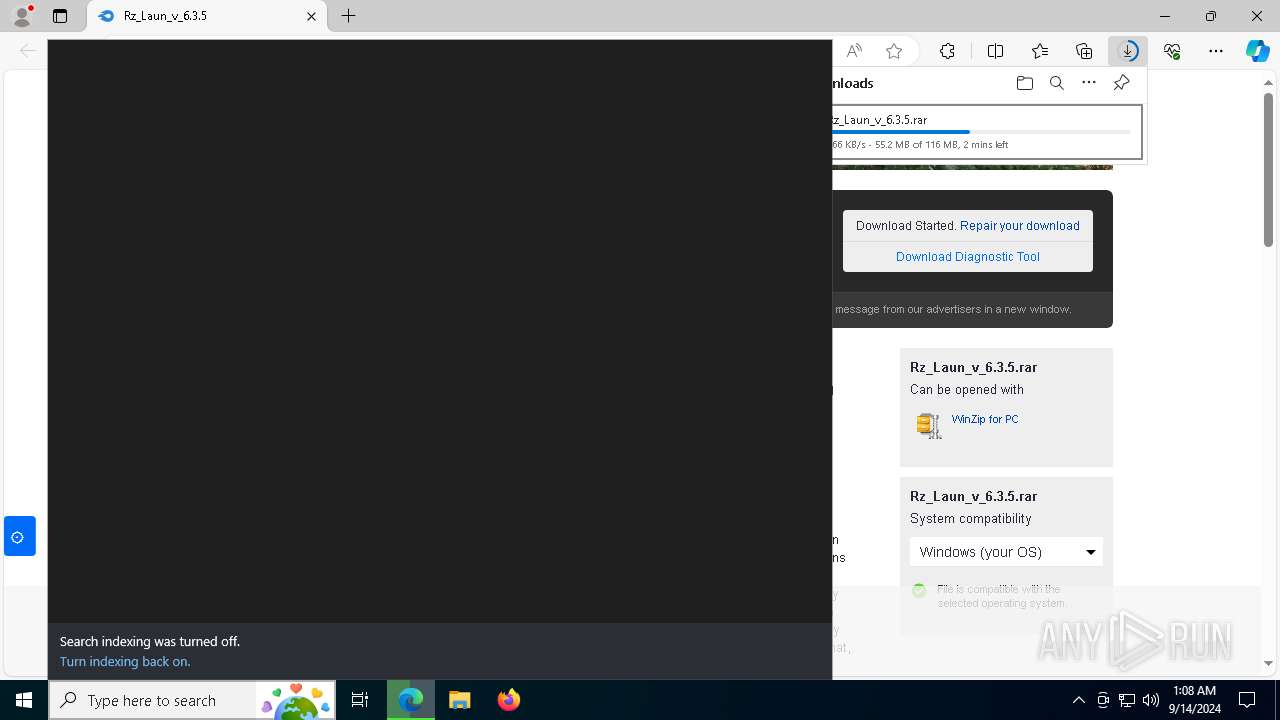Open the Edge profile icon

click(22, 16)
